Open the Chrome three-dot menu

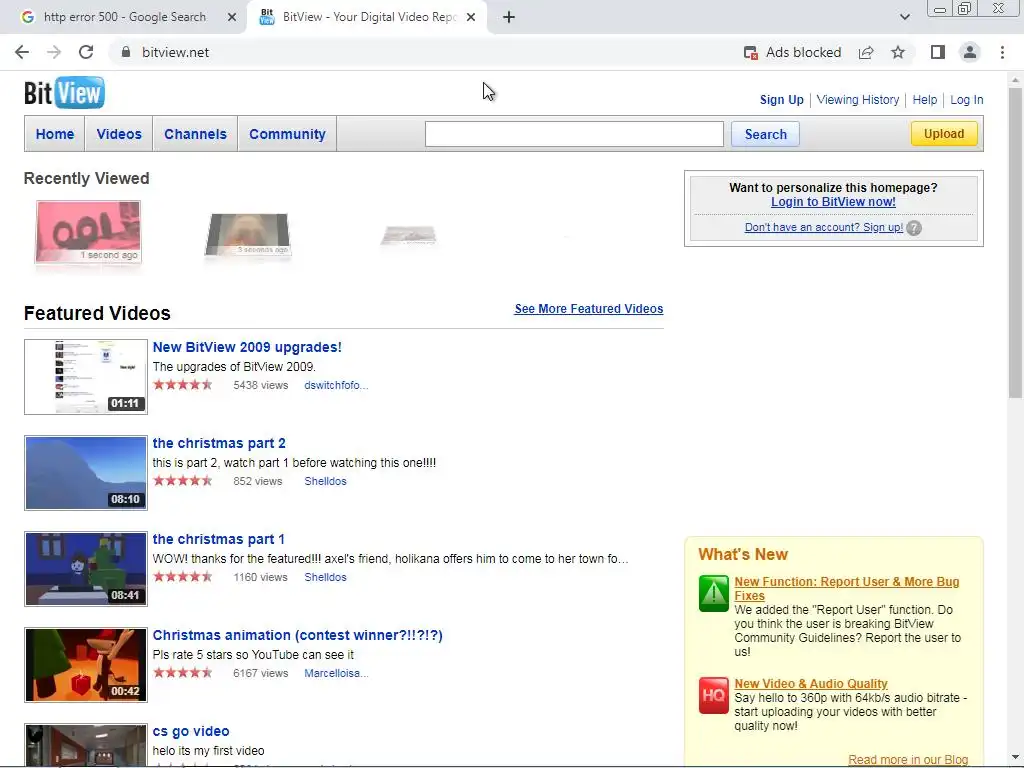pyautogui.click(x=1002, y=52)
